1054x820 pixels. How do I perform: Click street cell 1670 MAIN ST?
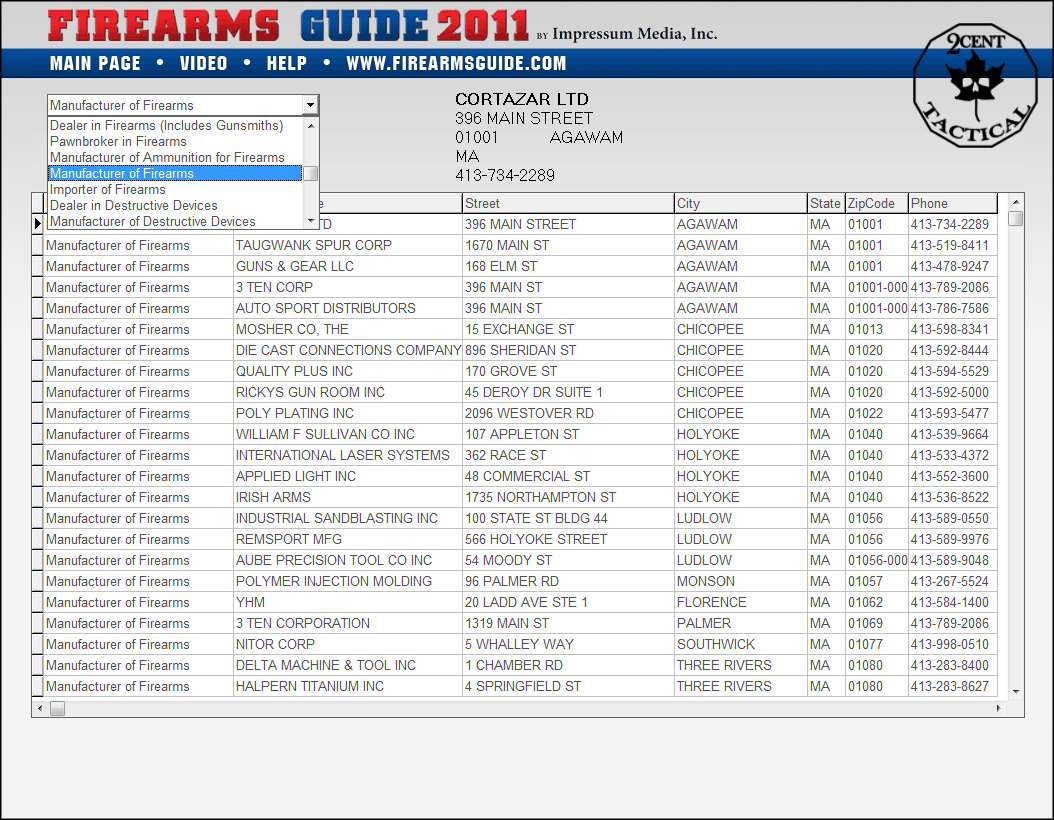point(568,245)
